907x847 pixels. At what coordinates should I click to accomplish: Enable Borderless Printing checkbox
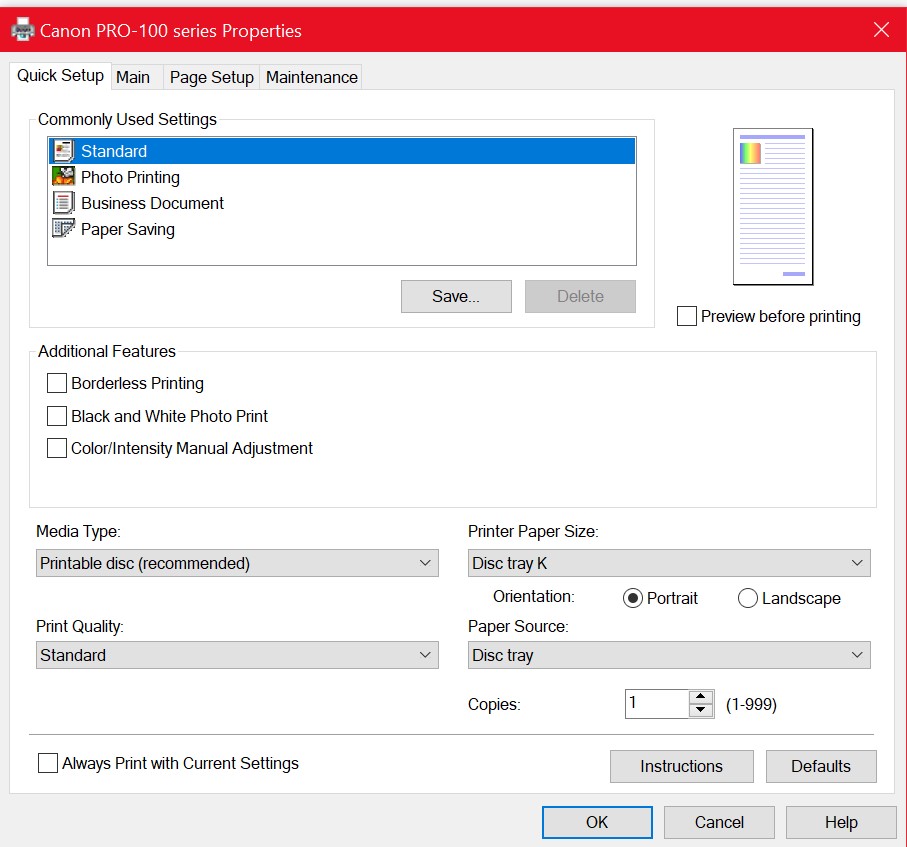[x=57, y=383]
